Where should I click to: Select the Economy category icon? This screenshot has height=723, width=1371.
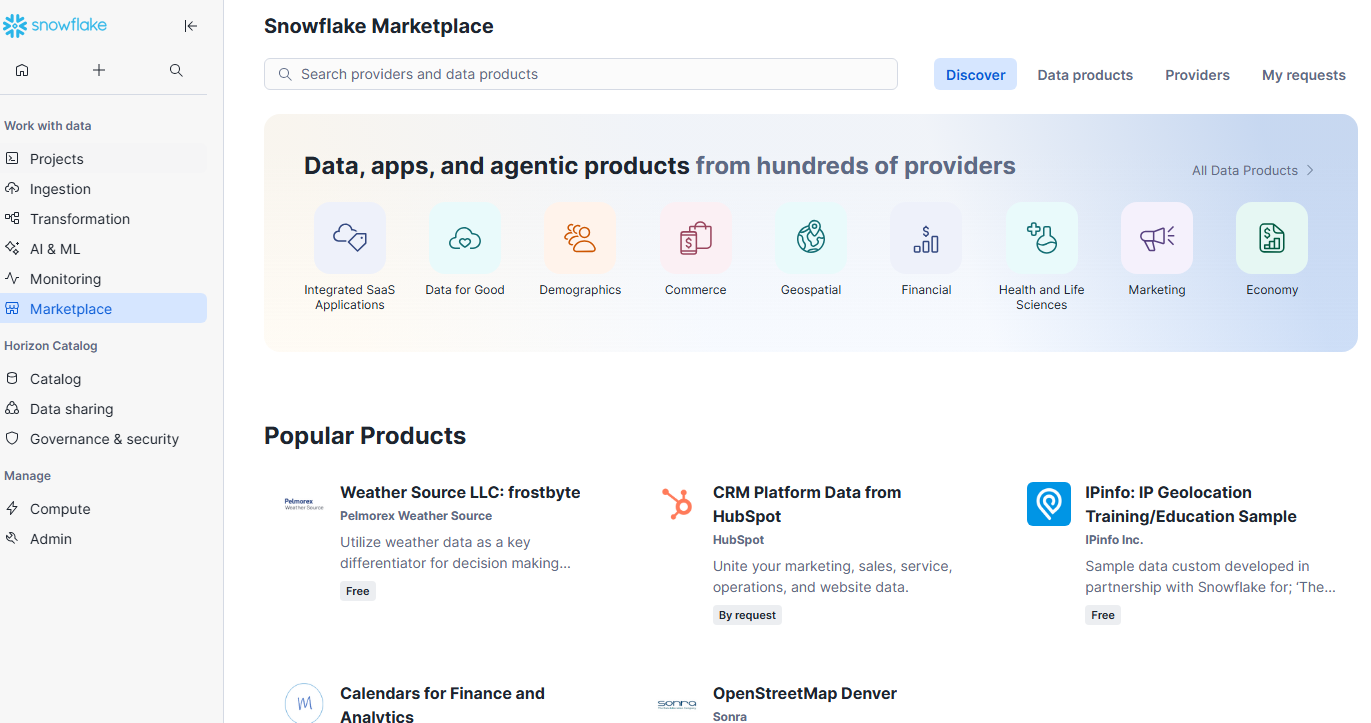[x=1272, y=238]
